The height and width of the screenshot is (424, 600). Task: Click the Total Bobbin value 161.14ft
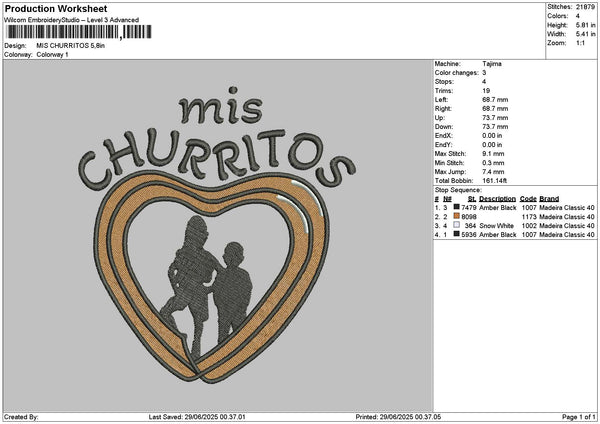click(x=494, y=181)
